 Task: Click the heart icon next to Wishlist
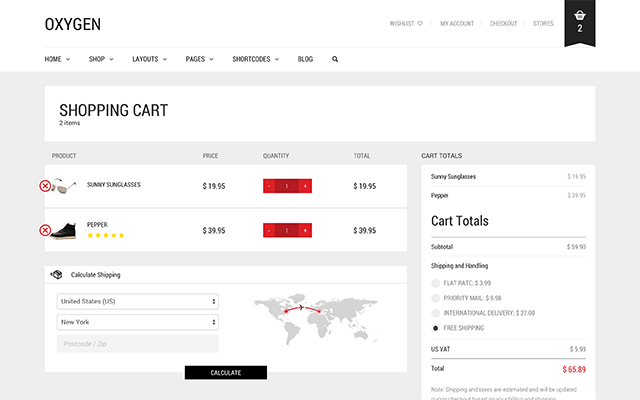420,24
